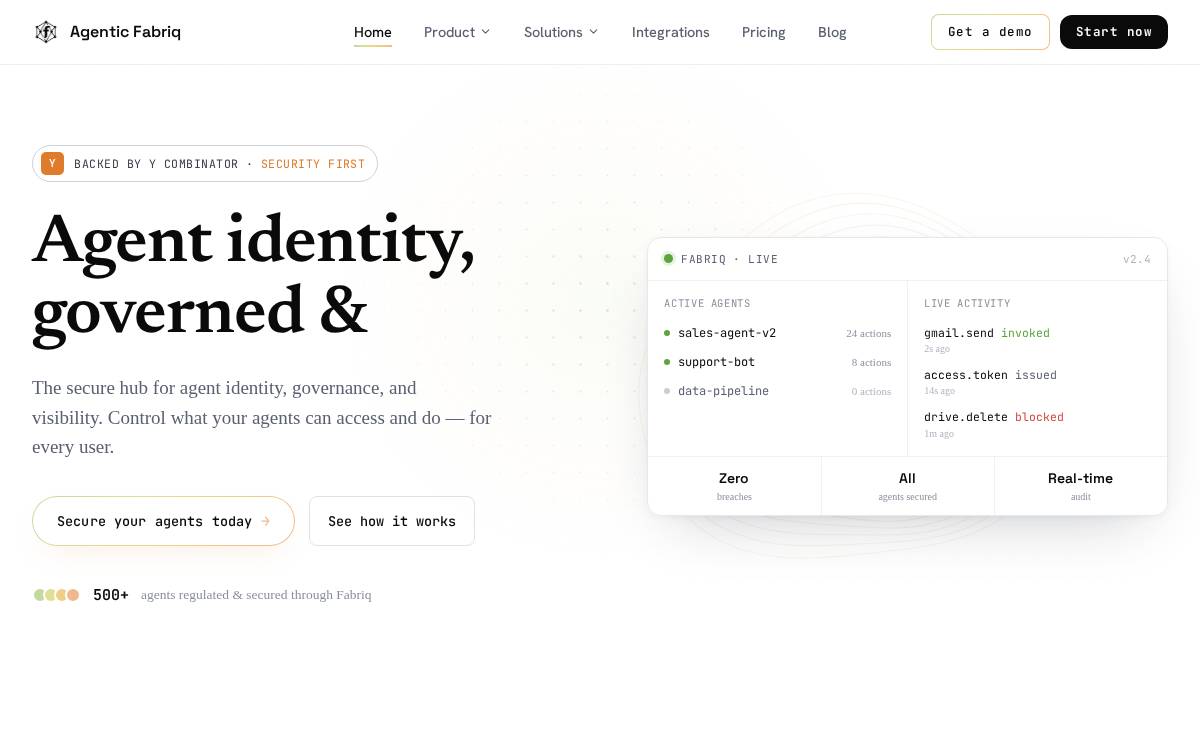Click the Zero breaches stat
Viewport: 1200px width, 750px height.
(x=734, y=486)
